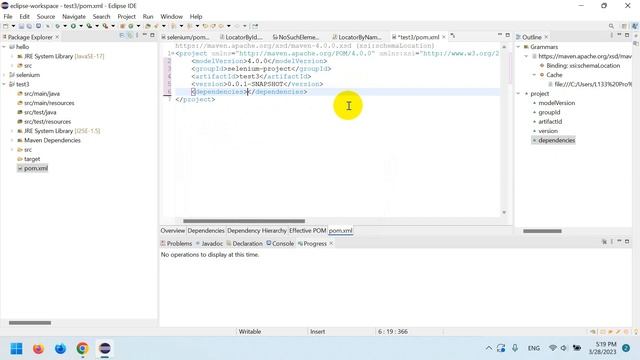The image size is (640, 360).
Task: Open the File menu
Action: coord(8,16)
